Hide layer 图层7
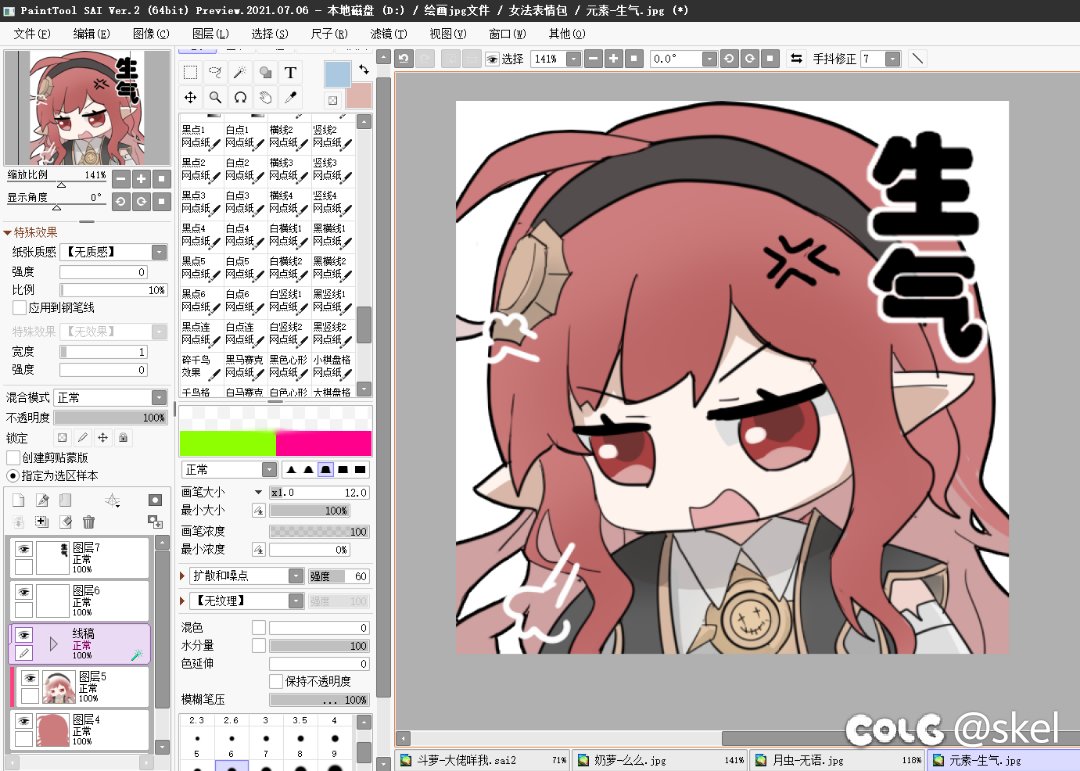 coord(24,549)
